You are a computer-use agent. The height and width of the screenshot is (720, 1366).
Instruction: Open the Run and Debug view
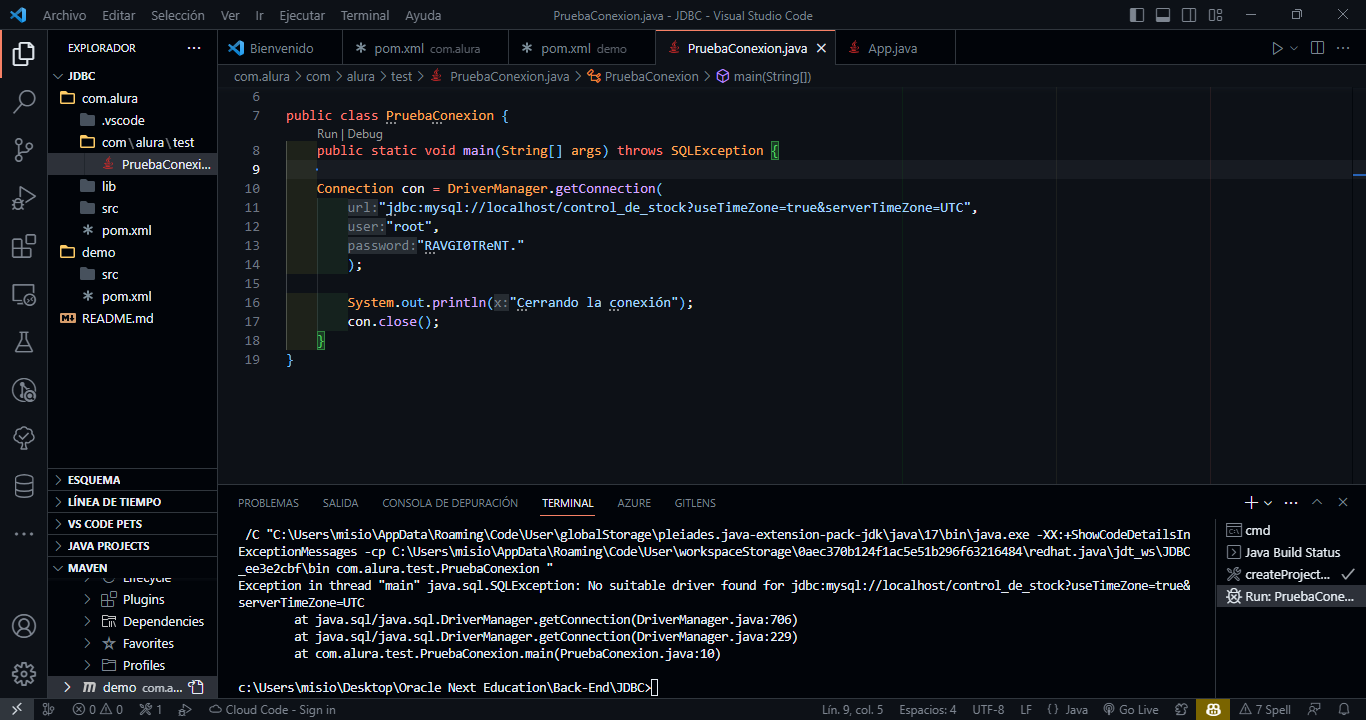coord(24,199)
